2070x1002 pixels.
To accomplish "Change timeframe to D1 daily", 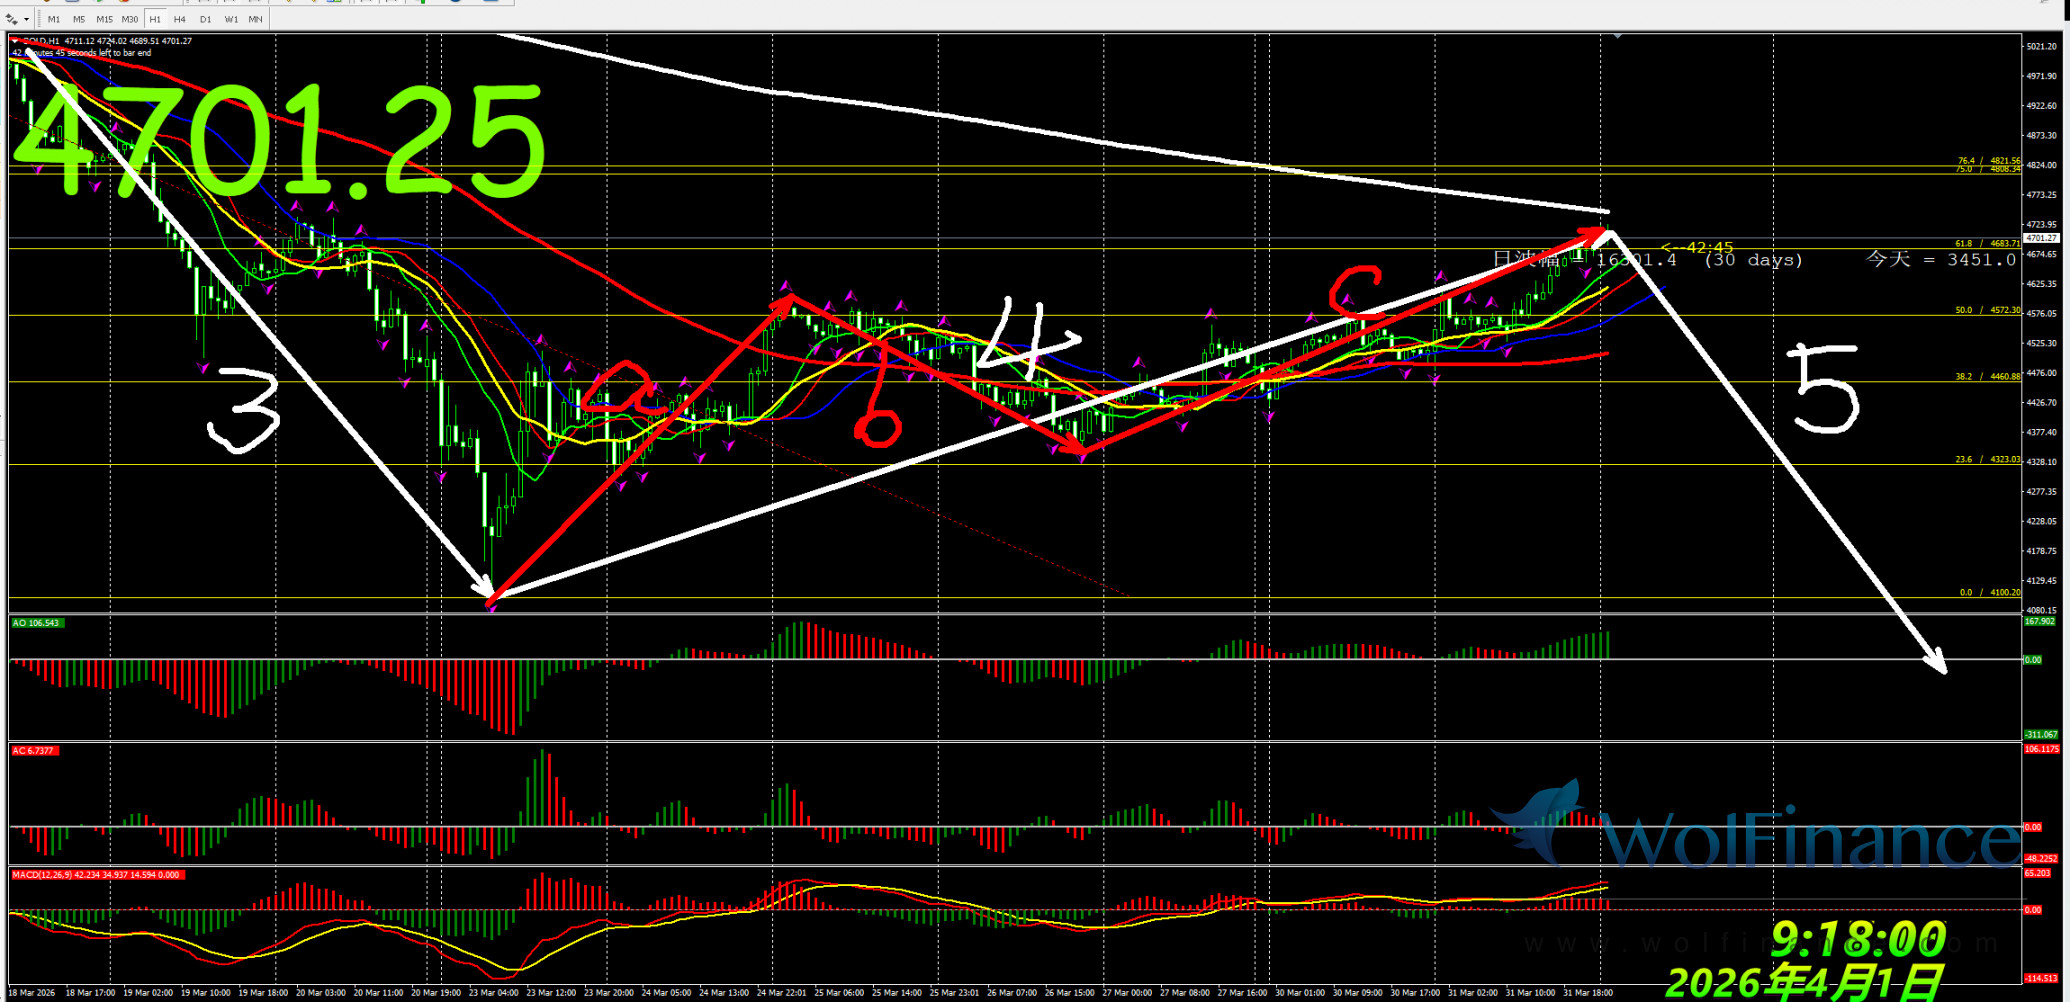I will pyautogui.click(x=205, y=19).
